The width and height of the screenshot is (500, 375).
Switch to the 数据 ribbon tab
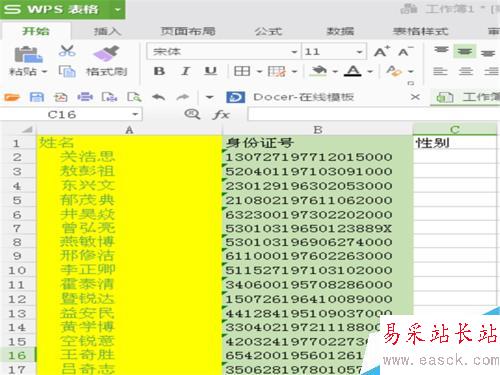tap(340, 31)
